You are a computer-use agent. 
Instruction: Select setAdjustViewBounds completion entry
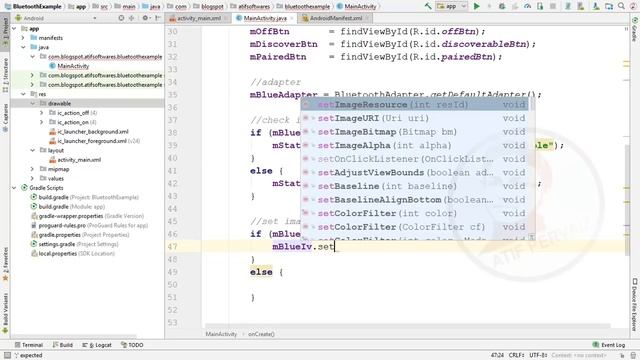tap(415, 173)
